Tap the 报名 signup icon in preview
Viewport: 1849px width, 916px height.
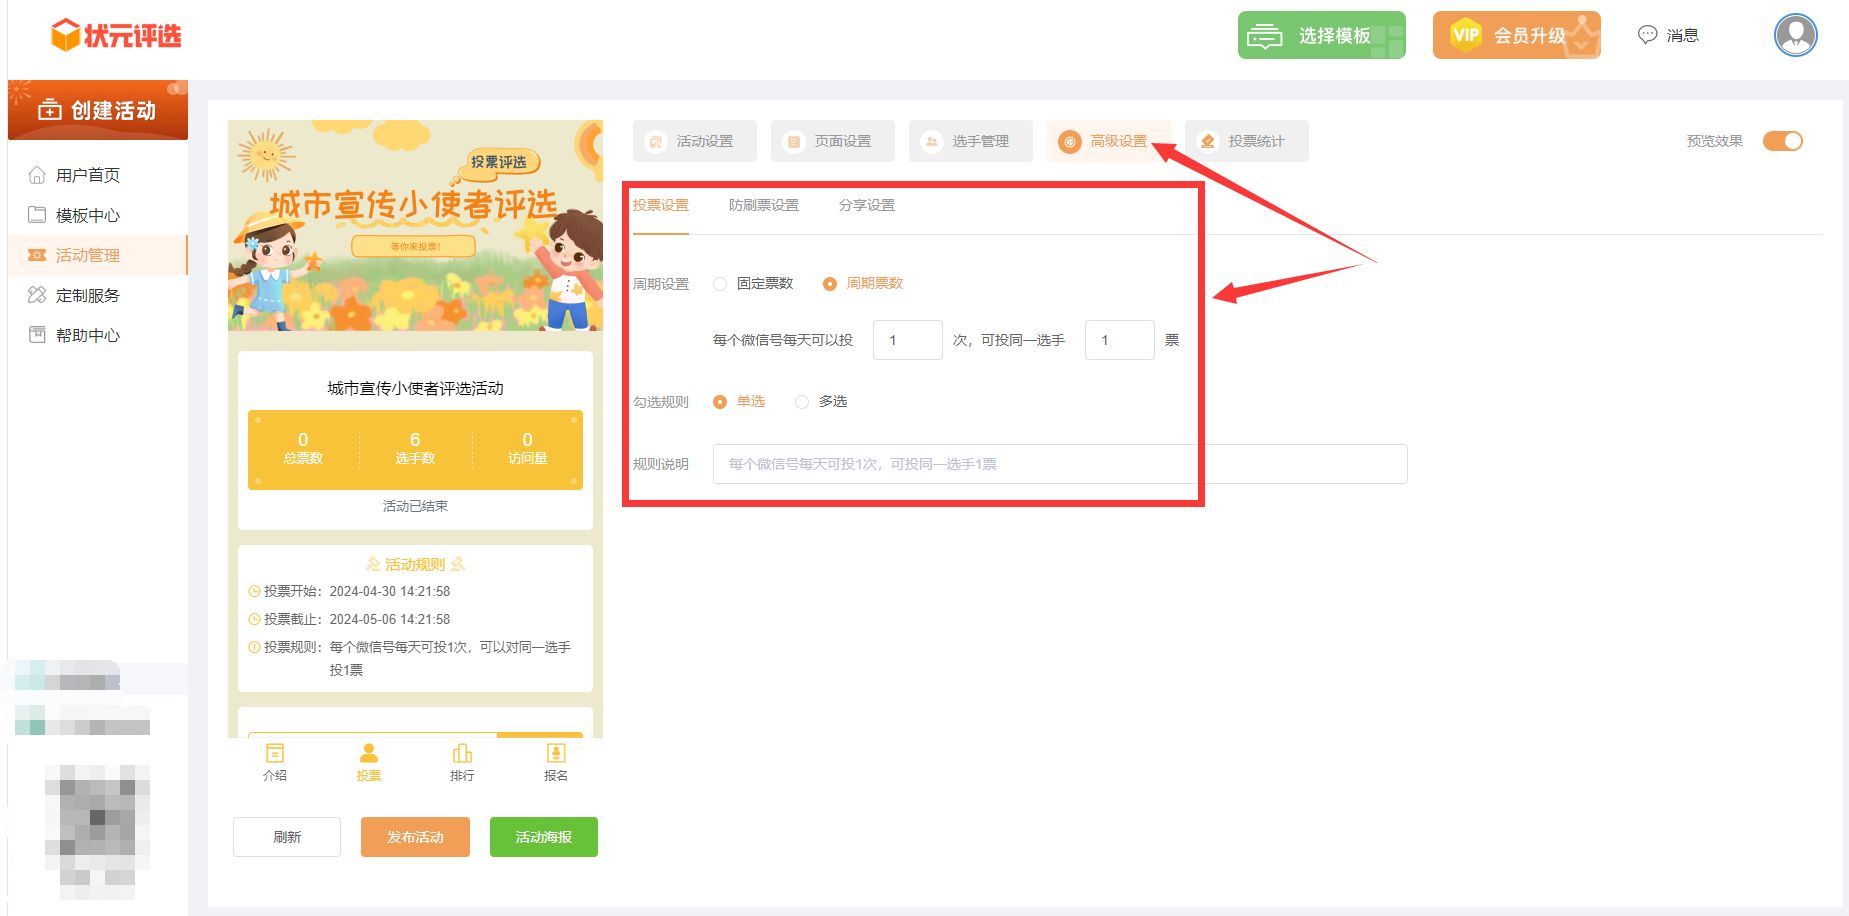pyautogui.click(x=556, y=754)
